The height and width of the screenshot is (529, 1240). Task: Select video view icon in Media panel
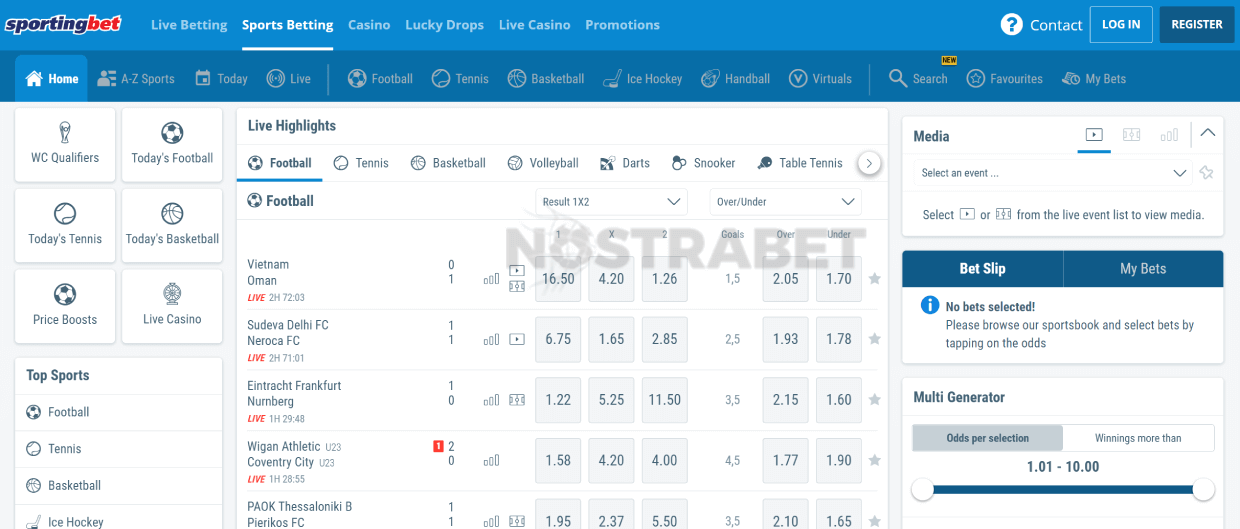[x=1094, y=134]
